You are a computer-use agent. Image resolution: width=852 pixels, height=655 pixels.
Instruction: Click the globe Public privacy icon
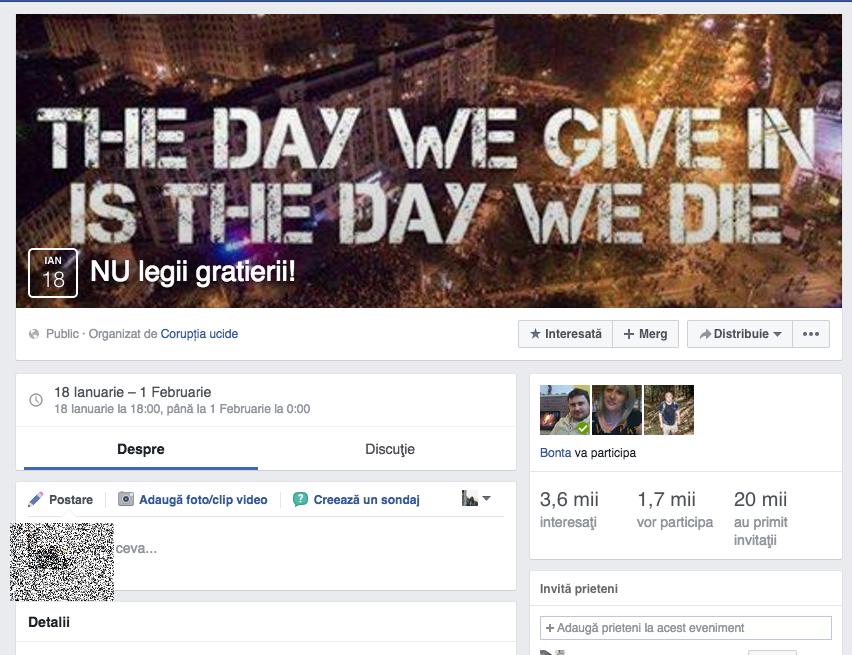click(x=34, y=334)
